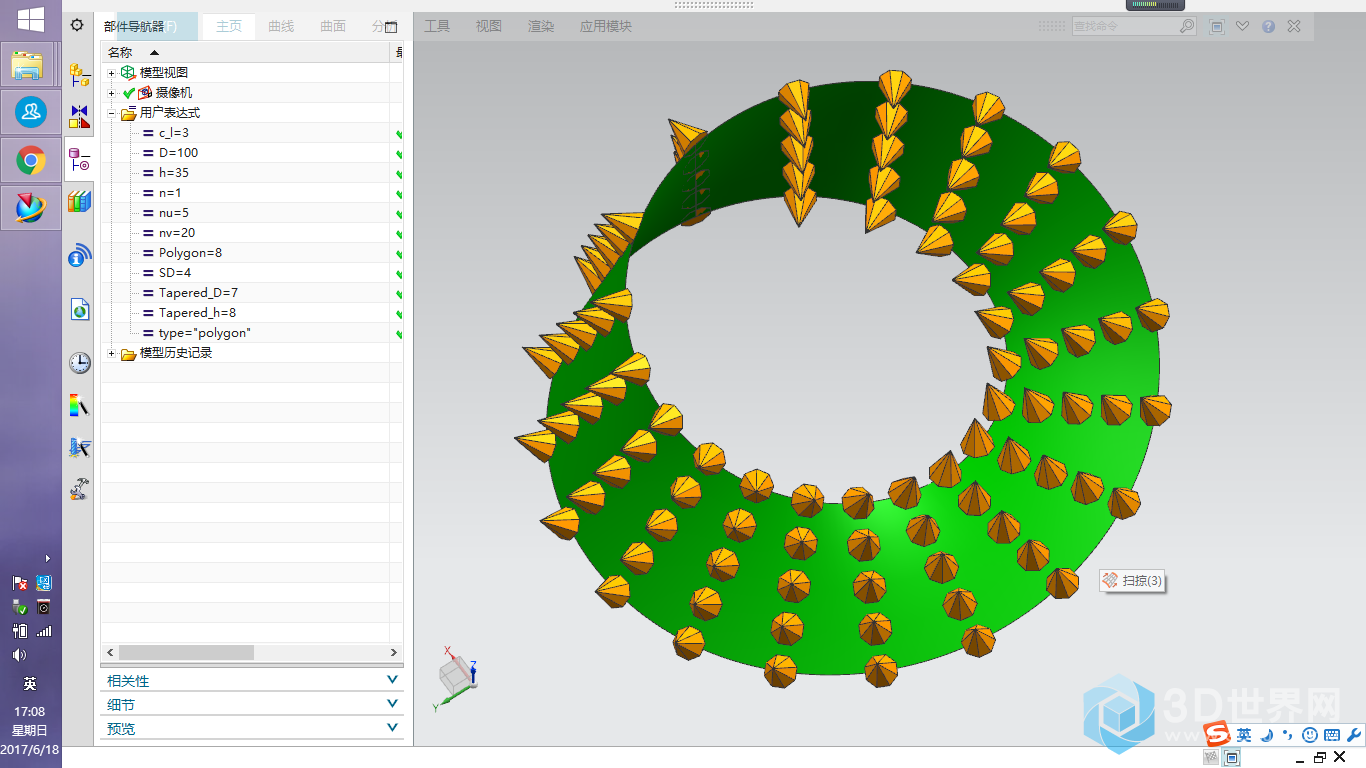Image resolution: width=1366 pixels, height=768 pixels.
Task: Toggle the green check beside Cameras
Action: tap(129, 93)
